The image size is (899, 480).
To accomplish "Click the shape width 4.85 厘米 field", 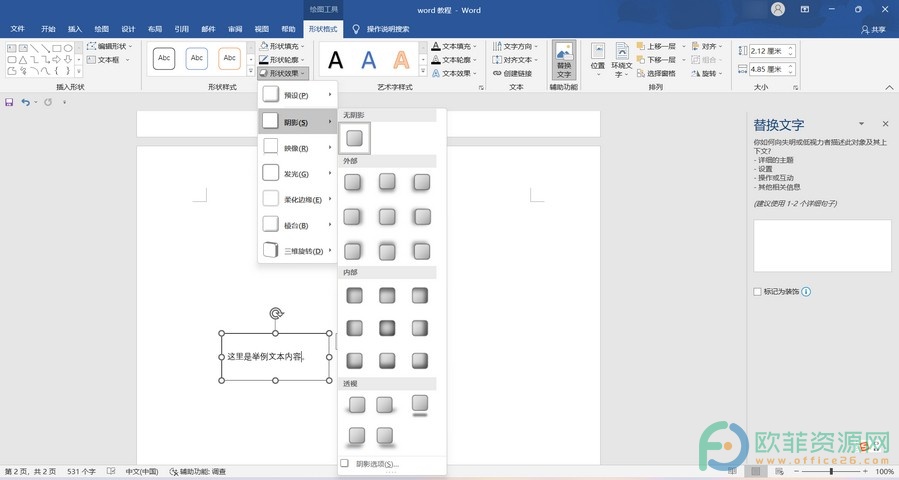I will [x=768, y=69].
